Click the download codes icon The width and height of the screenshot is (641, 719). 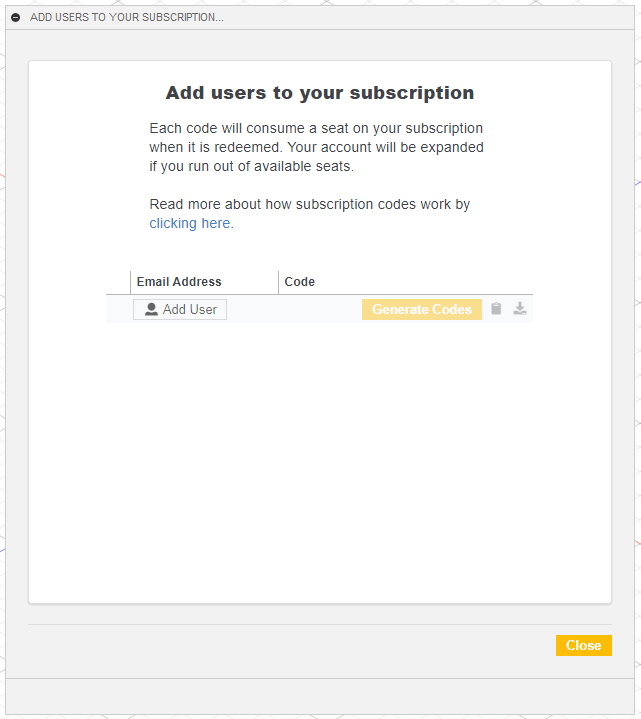pyautogui.click(x=520, y=309)
